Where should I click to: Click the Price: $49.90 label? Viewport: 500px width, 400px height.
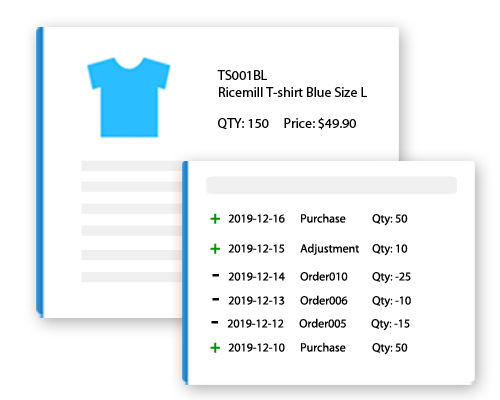coord(320,124)
